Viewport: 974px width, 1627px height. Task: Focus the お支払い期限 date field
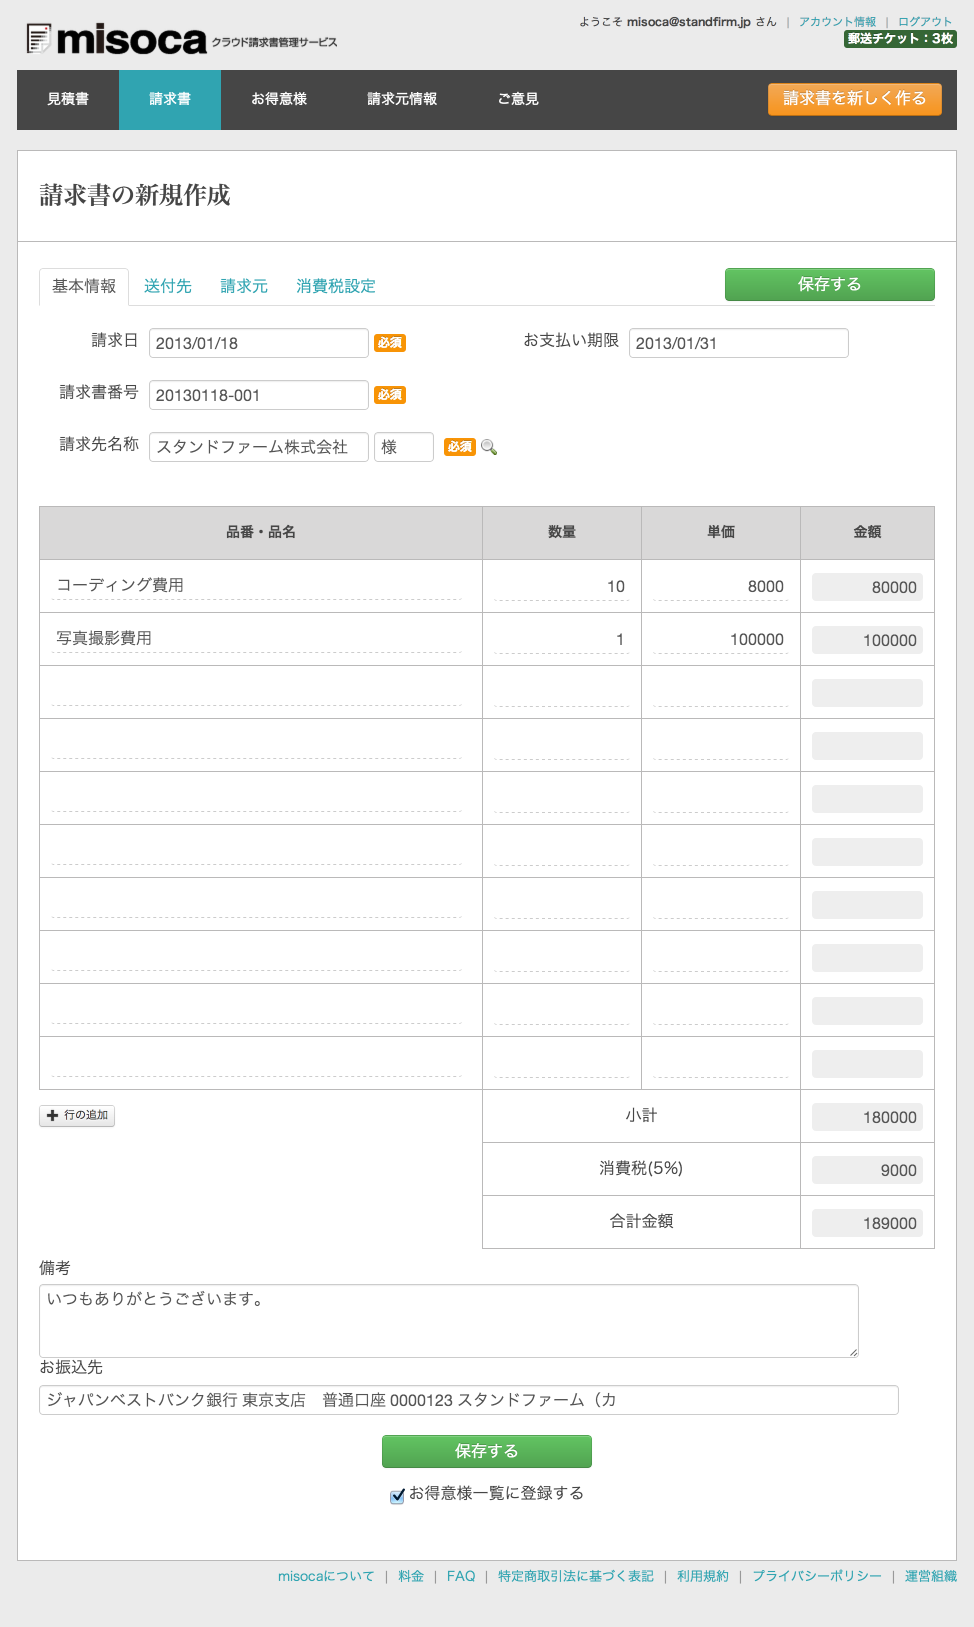(x=739, y=343)
